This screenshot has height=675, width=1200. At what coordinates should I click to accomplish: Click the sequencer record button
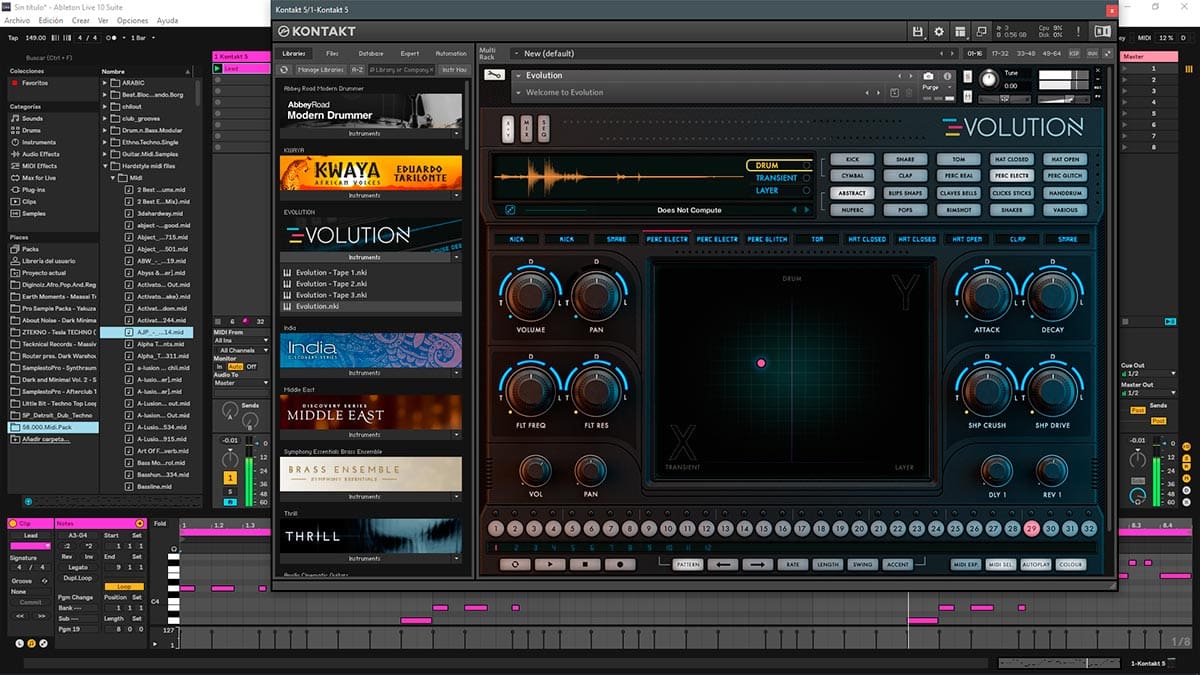620,564
